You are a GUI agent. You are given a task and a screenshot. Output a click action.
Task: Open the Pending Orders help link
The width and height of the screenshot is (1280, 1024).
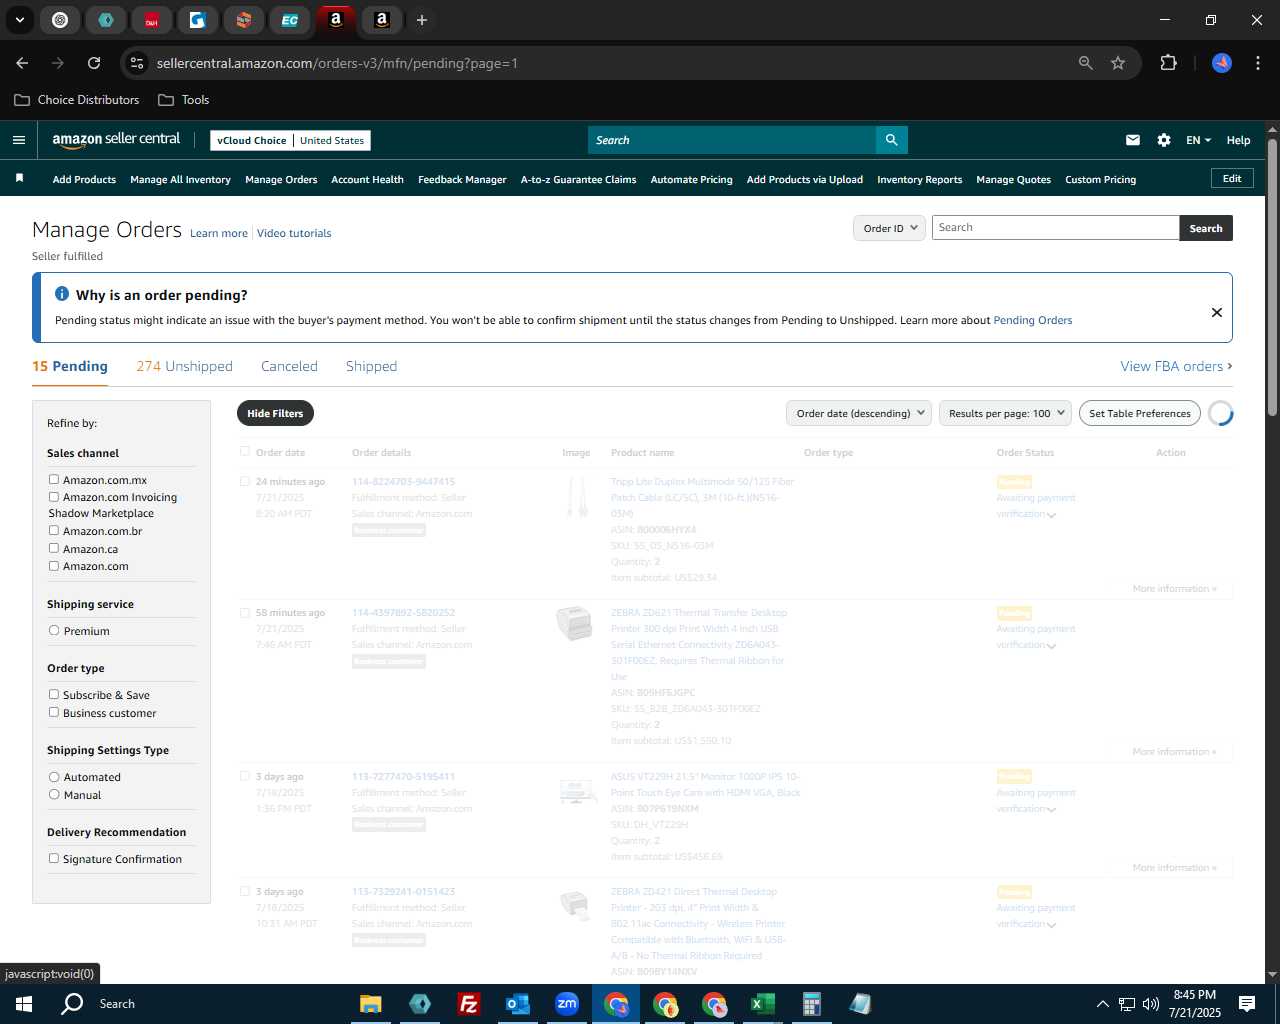coord(1032,320)
